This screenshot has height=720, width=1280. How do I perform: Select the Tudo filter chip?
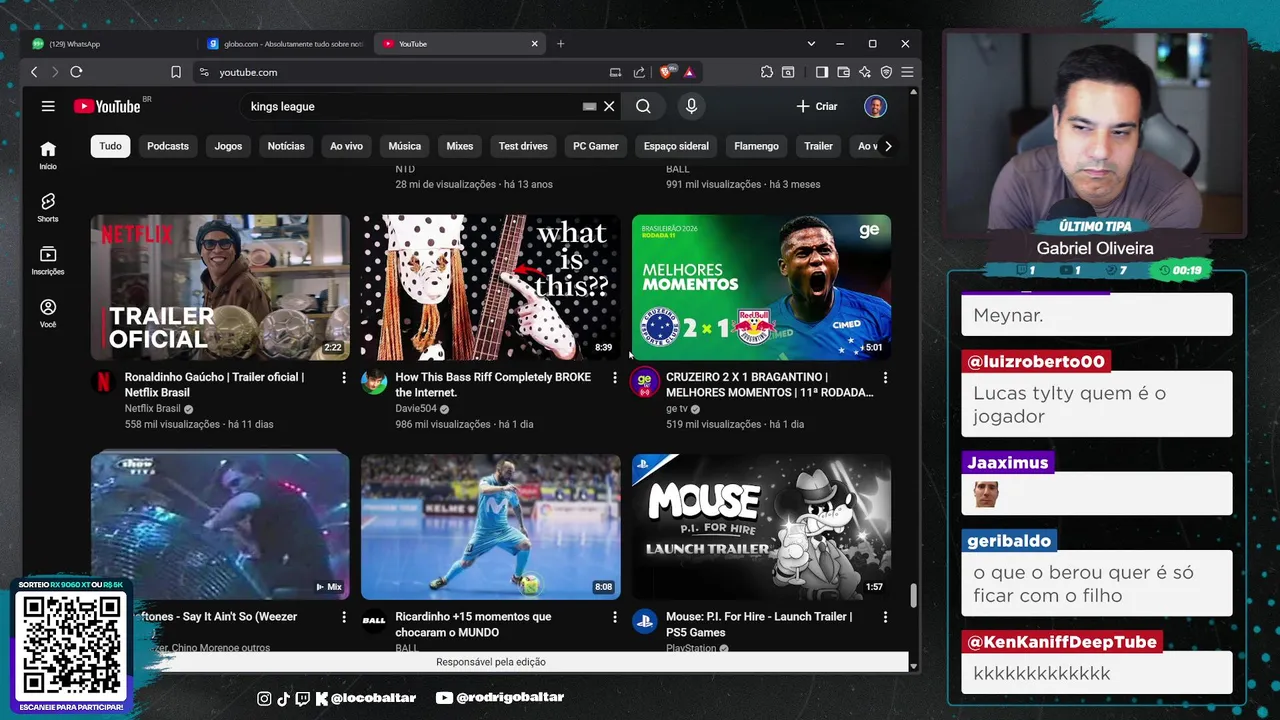111,146
